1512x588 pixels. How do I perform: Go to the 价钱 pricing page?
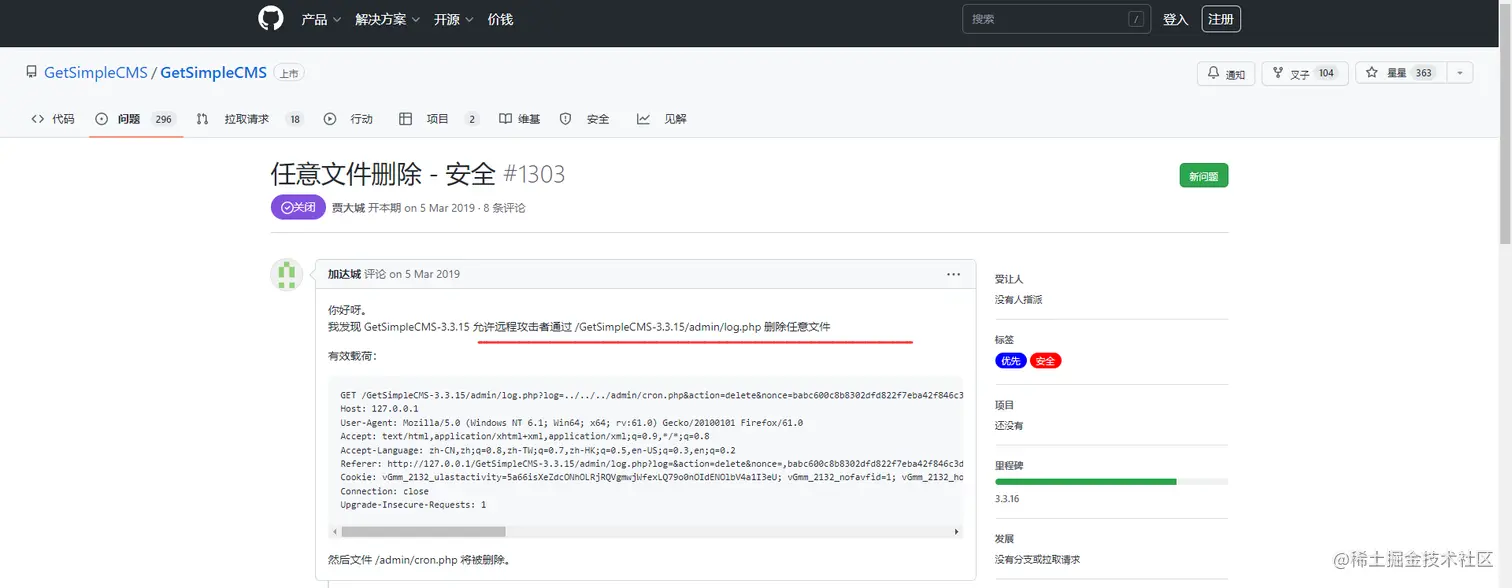click(500, 19)
